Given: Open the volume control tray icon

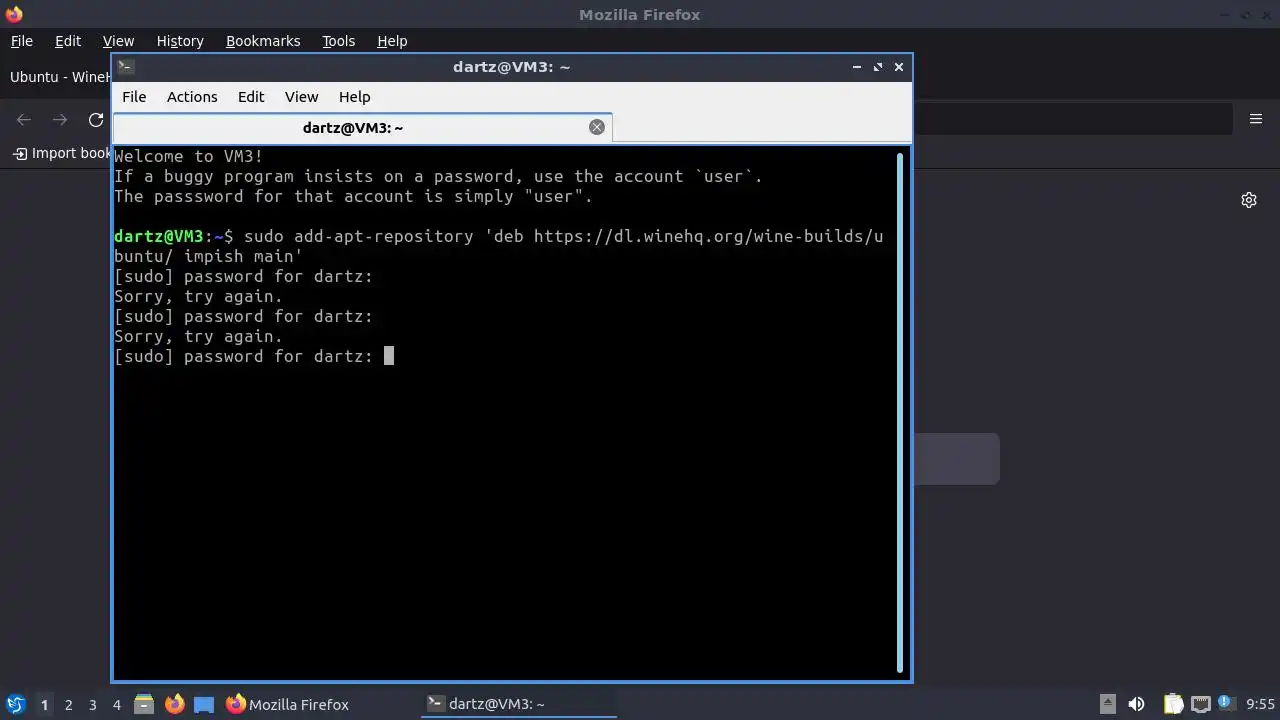Looking at the screenshot, I should point(1136,704).
